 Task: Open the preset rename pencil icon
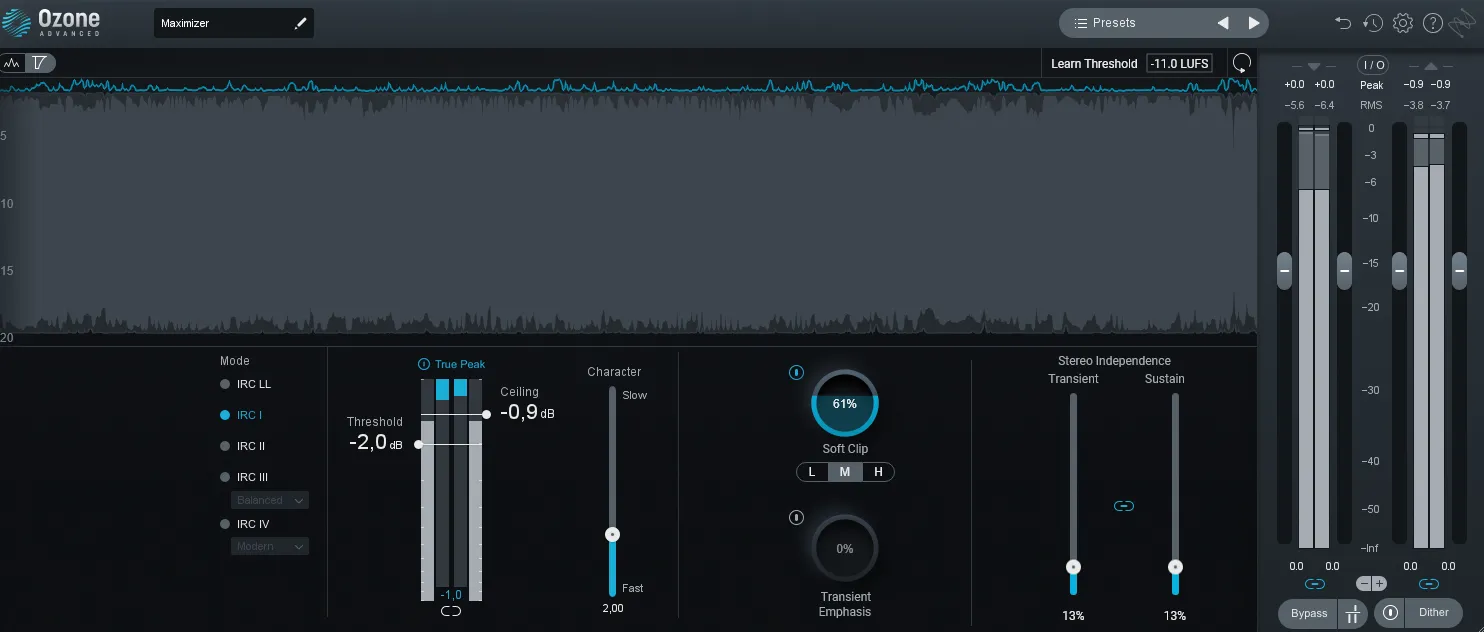click(x=301, y=22)
